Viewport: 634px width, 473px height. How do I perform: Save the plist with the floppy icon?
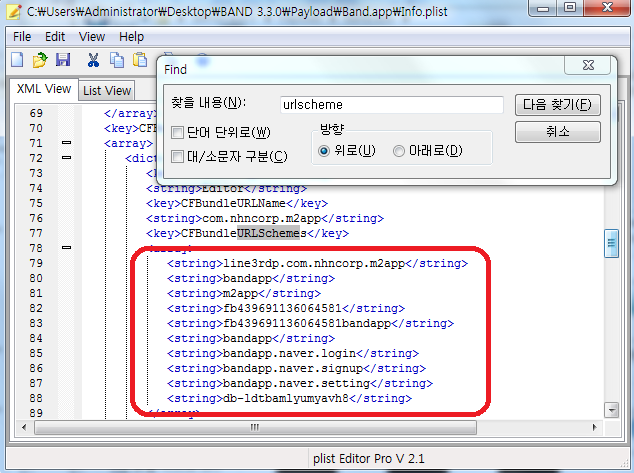click(x=63, y=60)
